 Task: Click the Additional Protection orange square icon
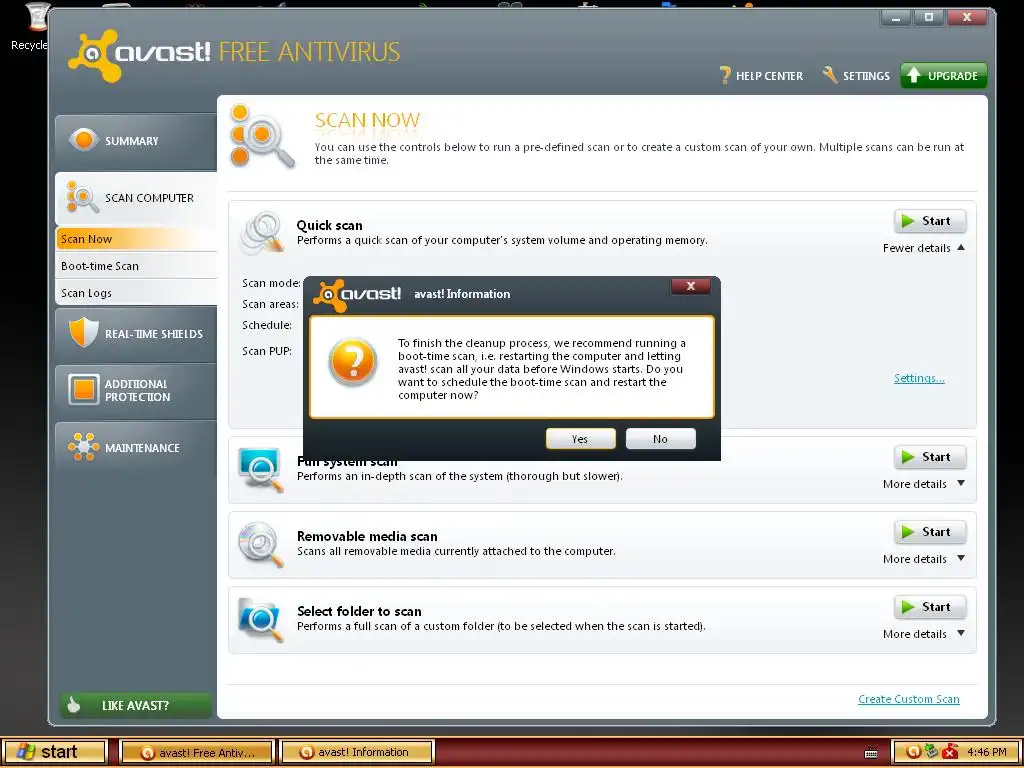click(84, 390)
